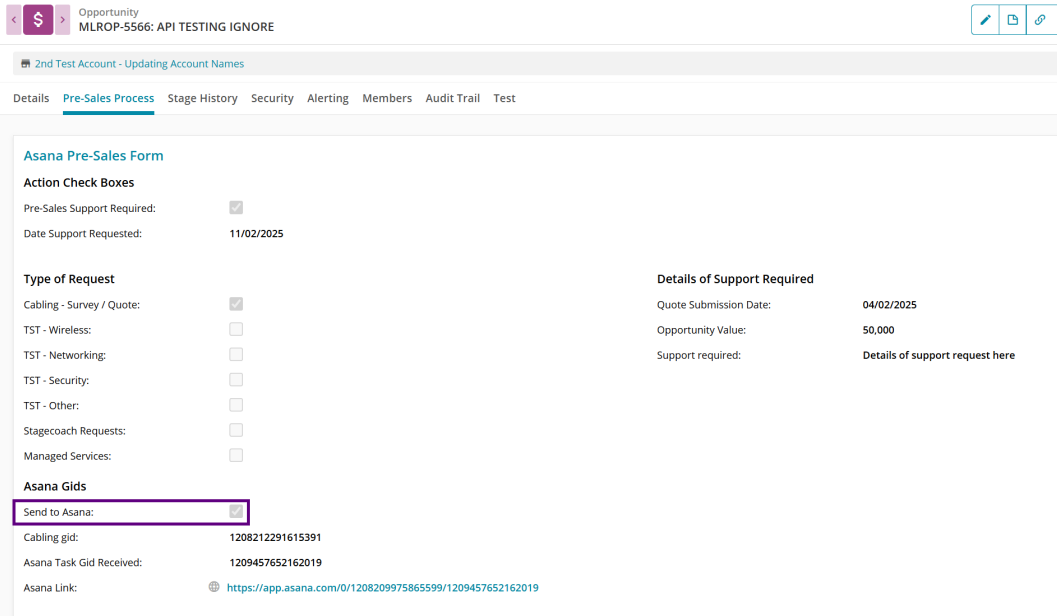Go to previous record with left arrow
This screenshot has width=1057, height=616.
pyautogui.click(x=14, y=19)
